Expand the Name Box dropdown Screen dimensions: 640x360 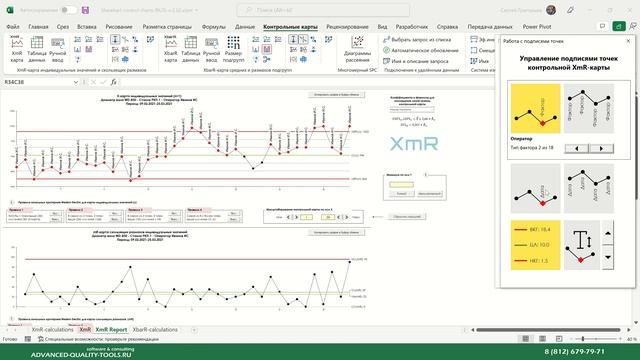click(76, 82)
